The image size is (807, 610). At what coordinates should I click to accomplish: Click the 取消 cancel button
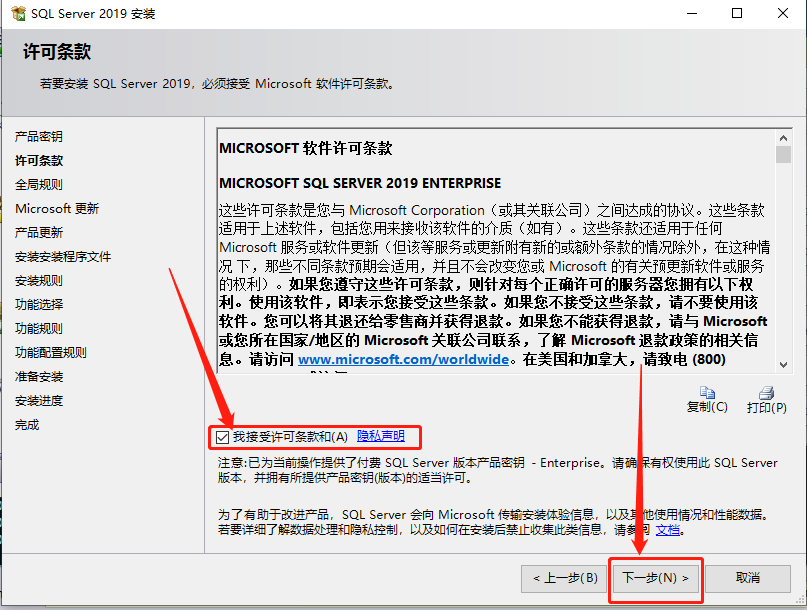[x=748, y=578]
